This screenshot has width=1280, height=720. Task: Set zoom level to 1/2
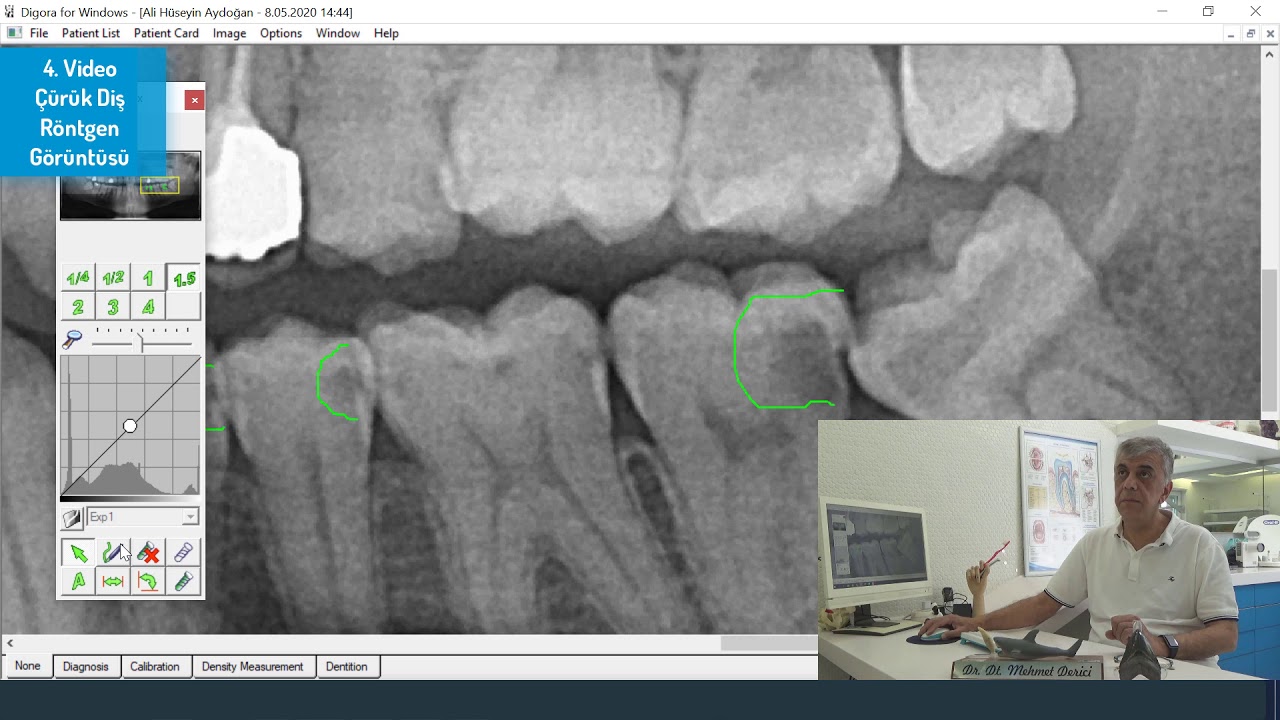tap(113, 278)
